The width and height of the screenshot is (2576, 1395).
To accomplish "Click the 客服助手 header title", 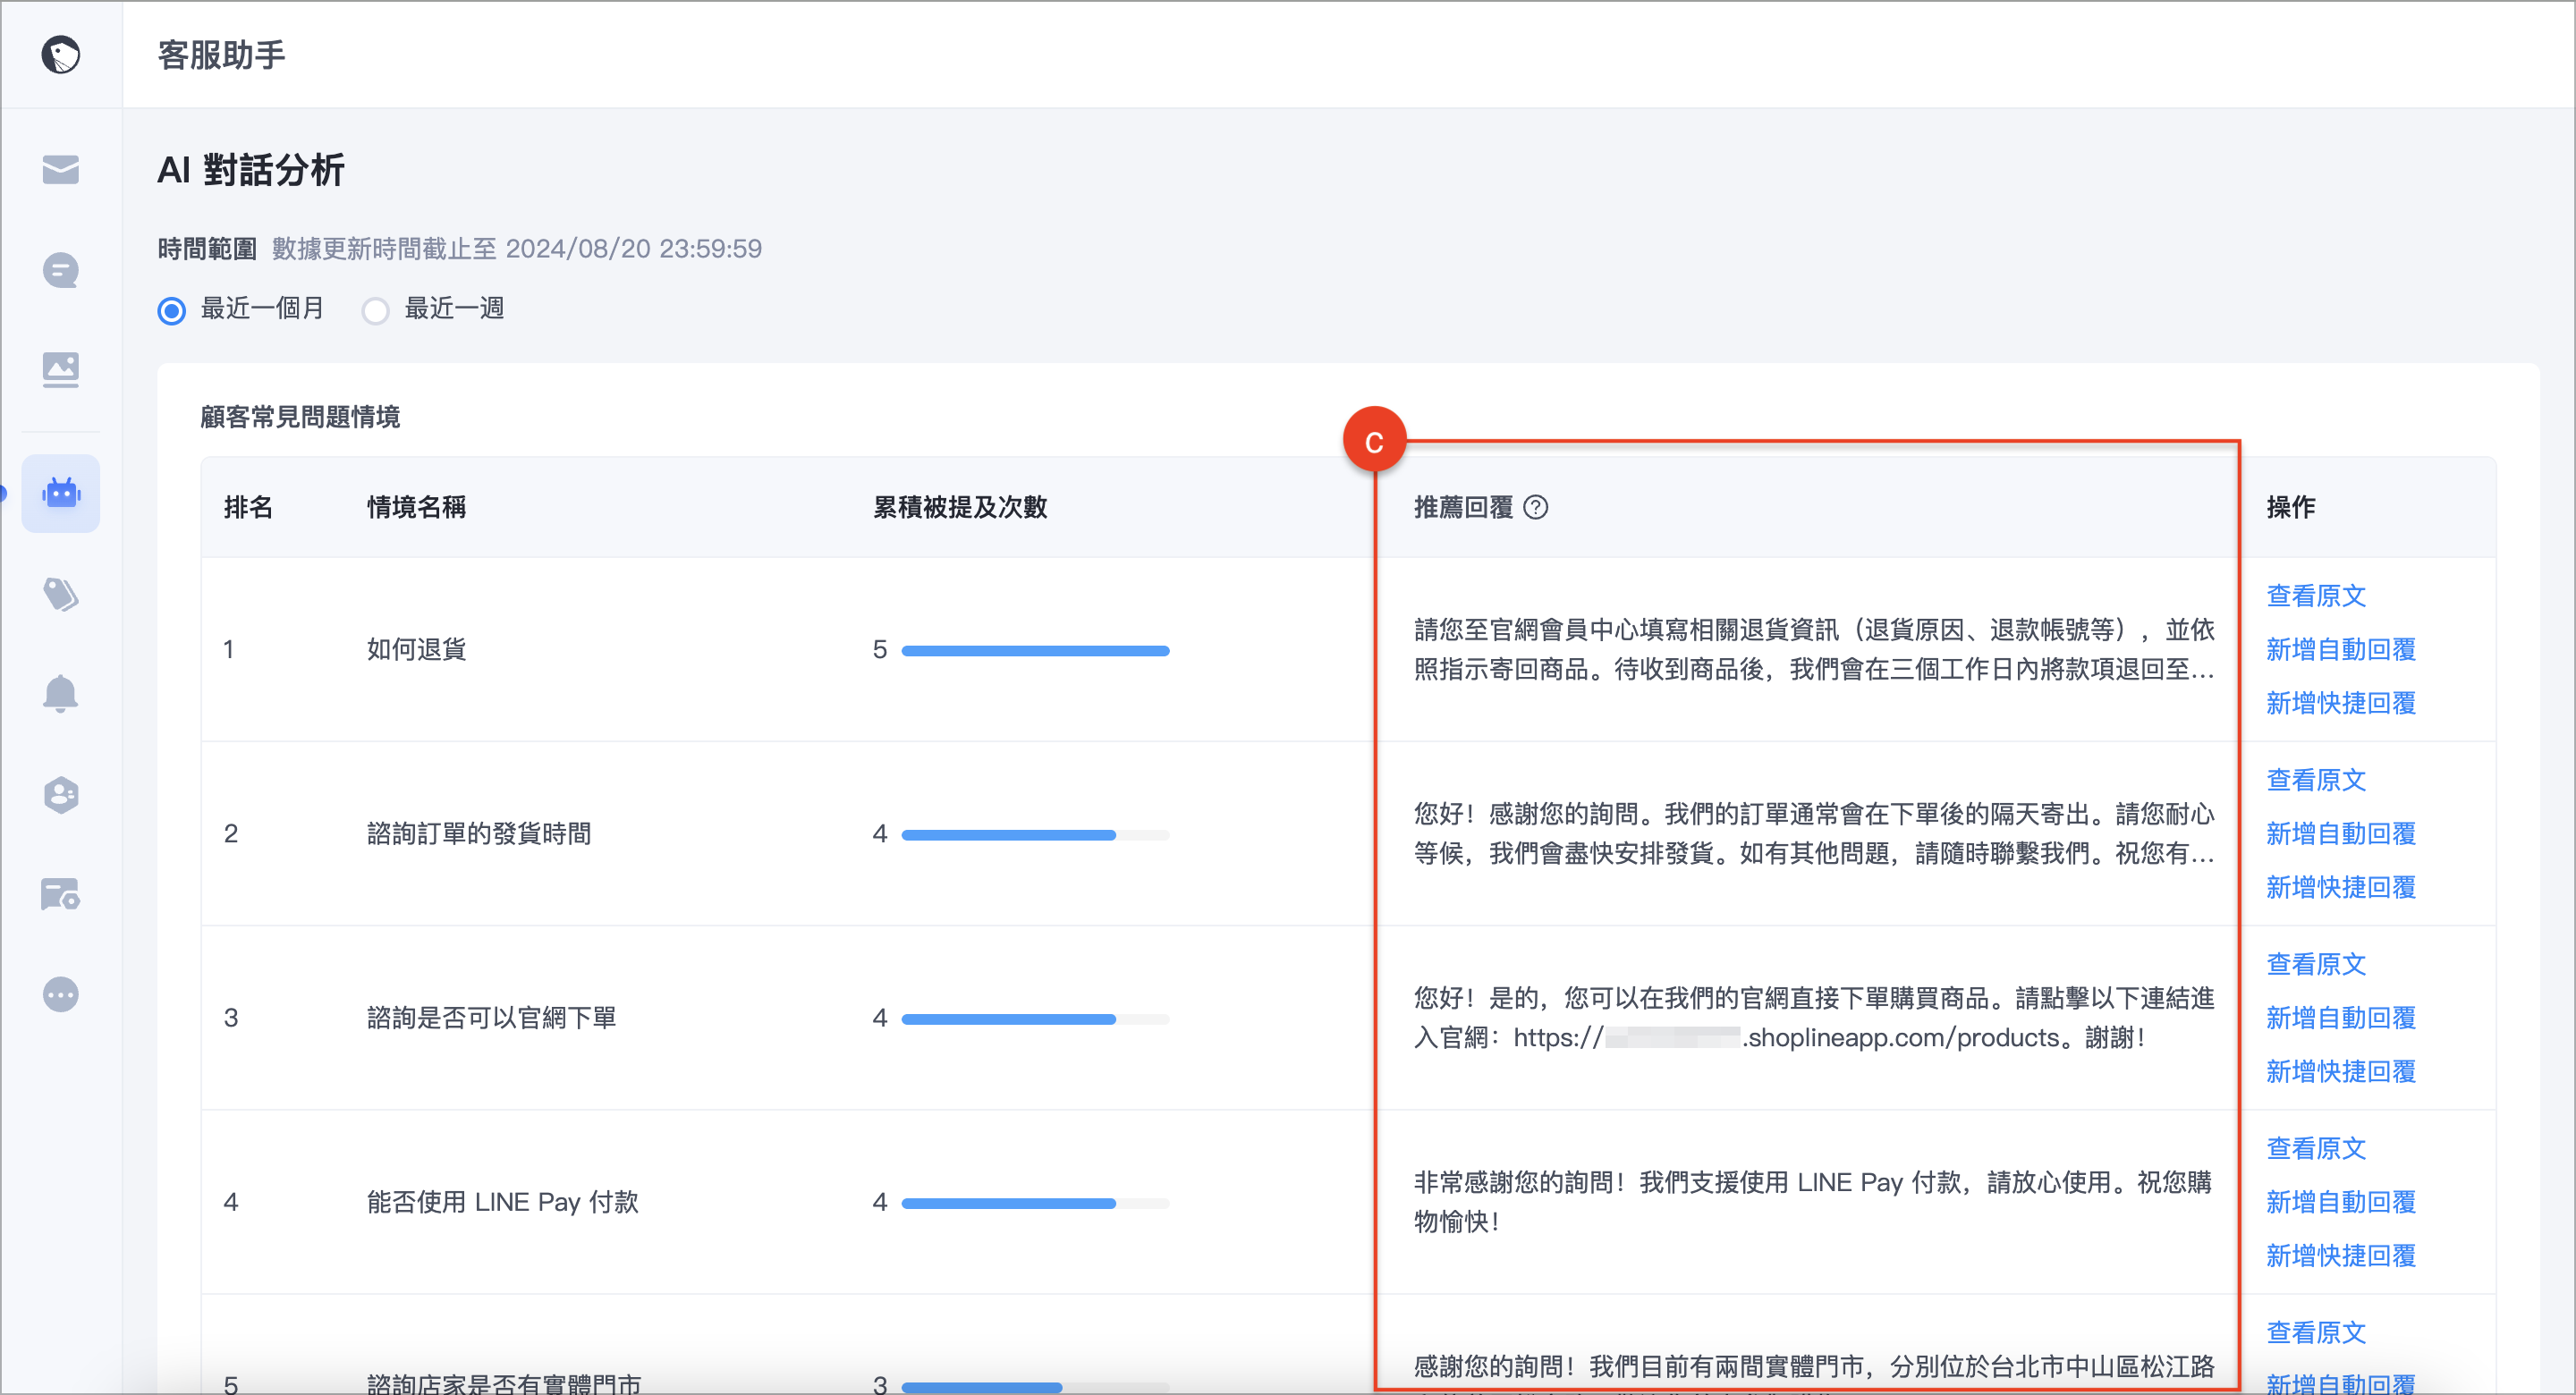I will click(x=222, y=55).
